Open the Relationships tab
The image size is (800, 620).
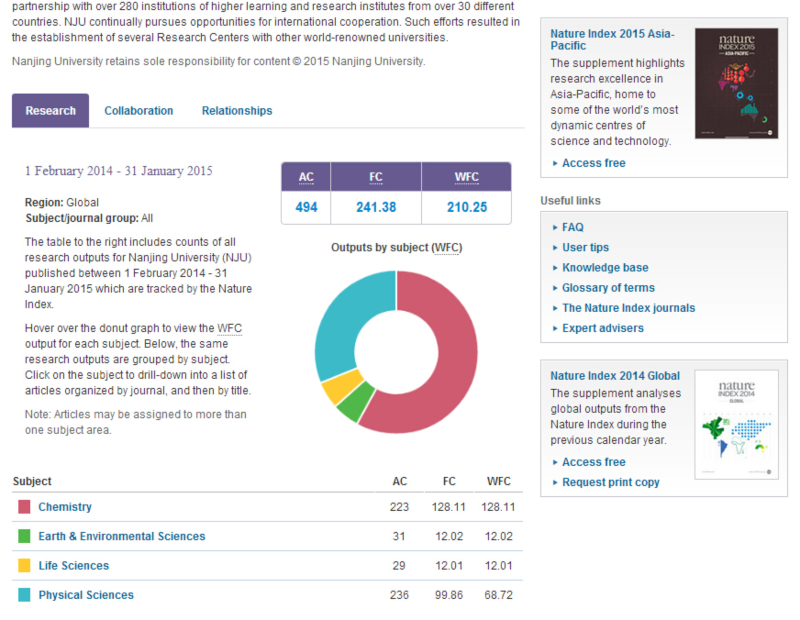click(236, 111)
